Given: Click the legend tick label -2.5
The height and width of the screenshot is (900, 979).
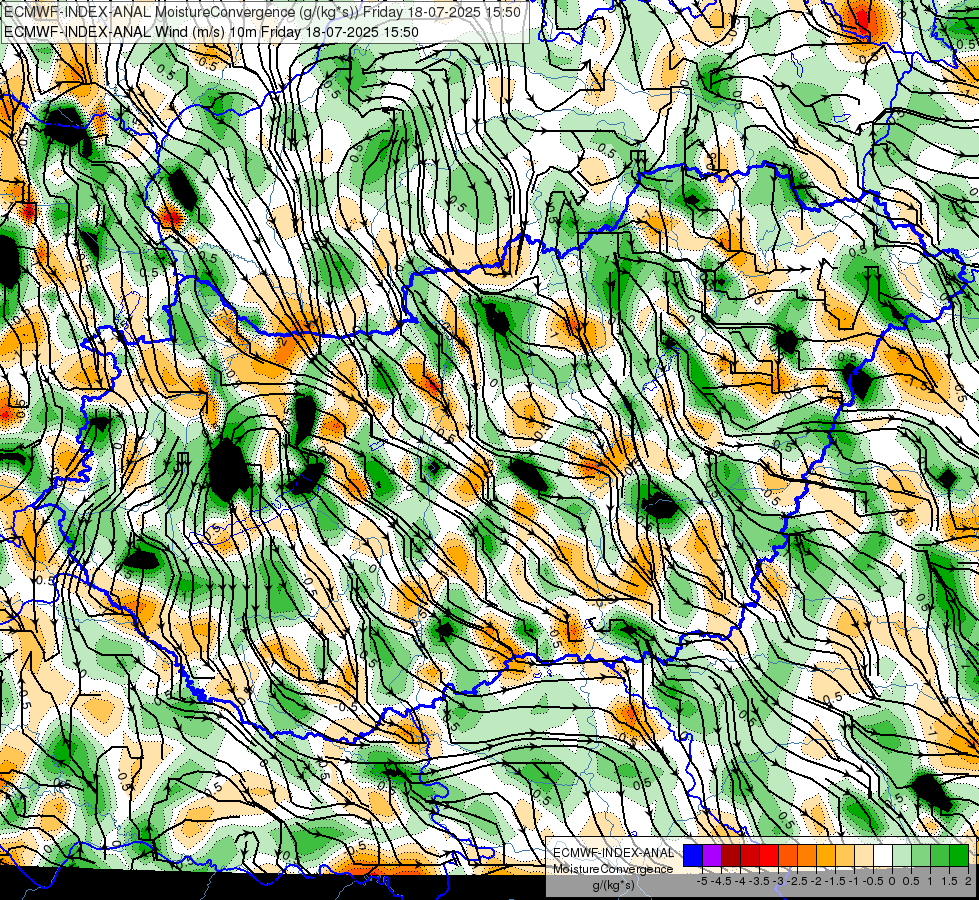Looking at the screenshot, I should pyautogui.click(x=797, y=881).
